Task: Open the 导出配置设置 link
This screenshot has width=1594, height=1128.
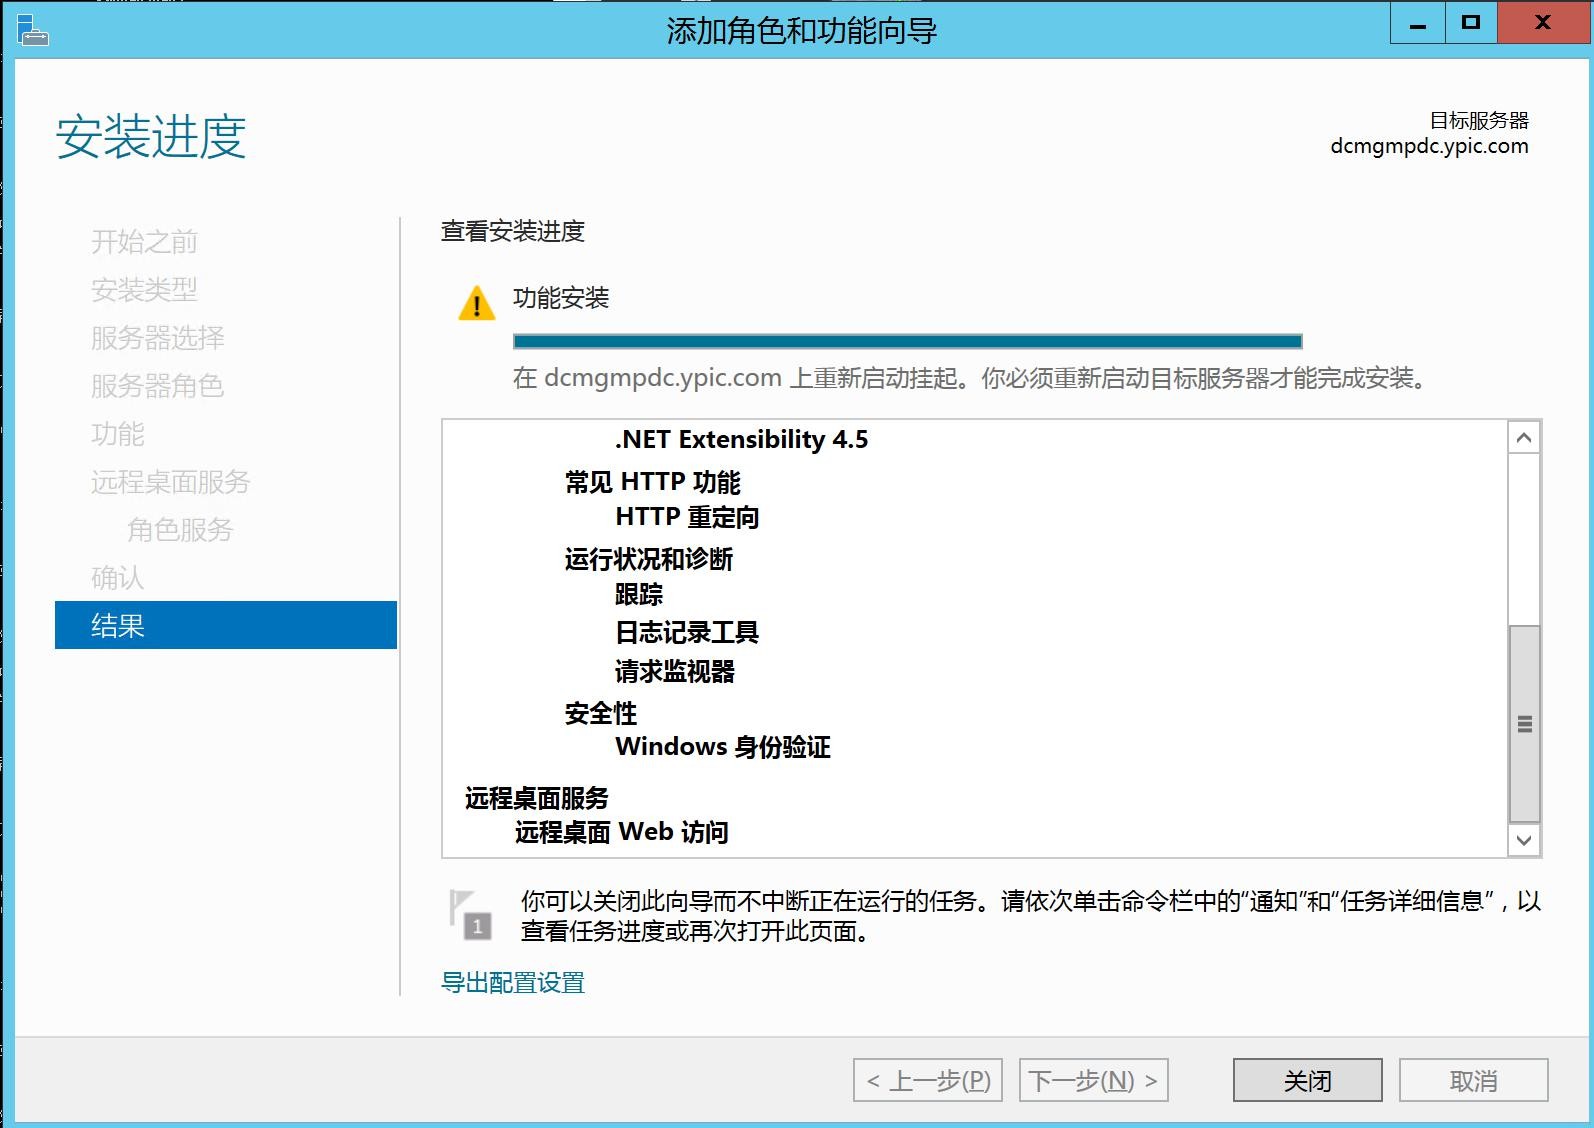Action: 513,983
